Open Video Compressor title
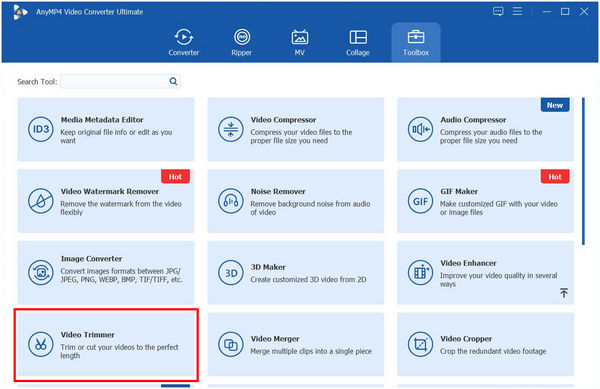Screen dimensions: 600x389 tap(283, 120)
